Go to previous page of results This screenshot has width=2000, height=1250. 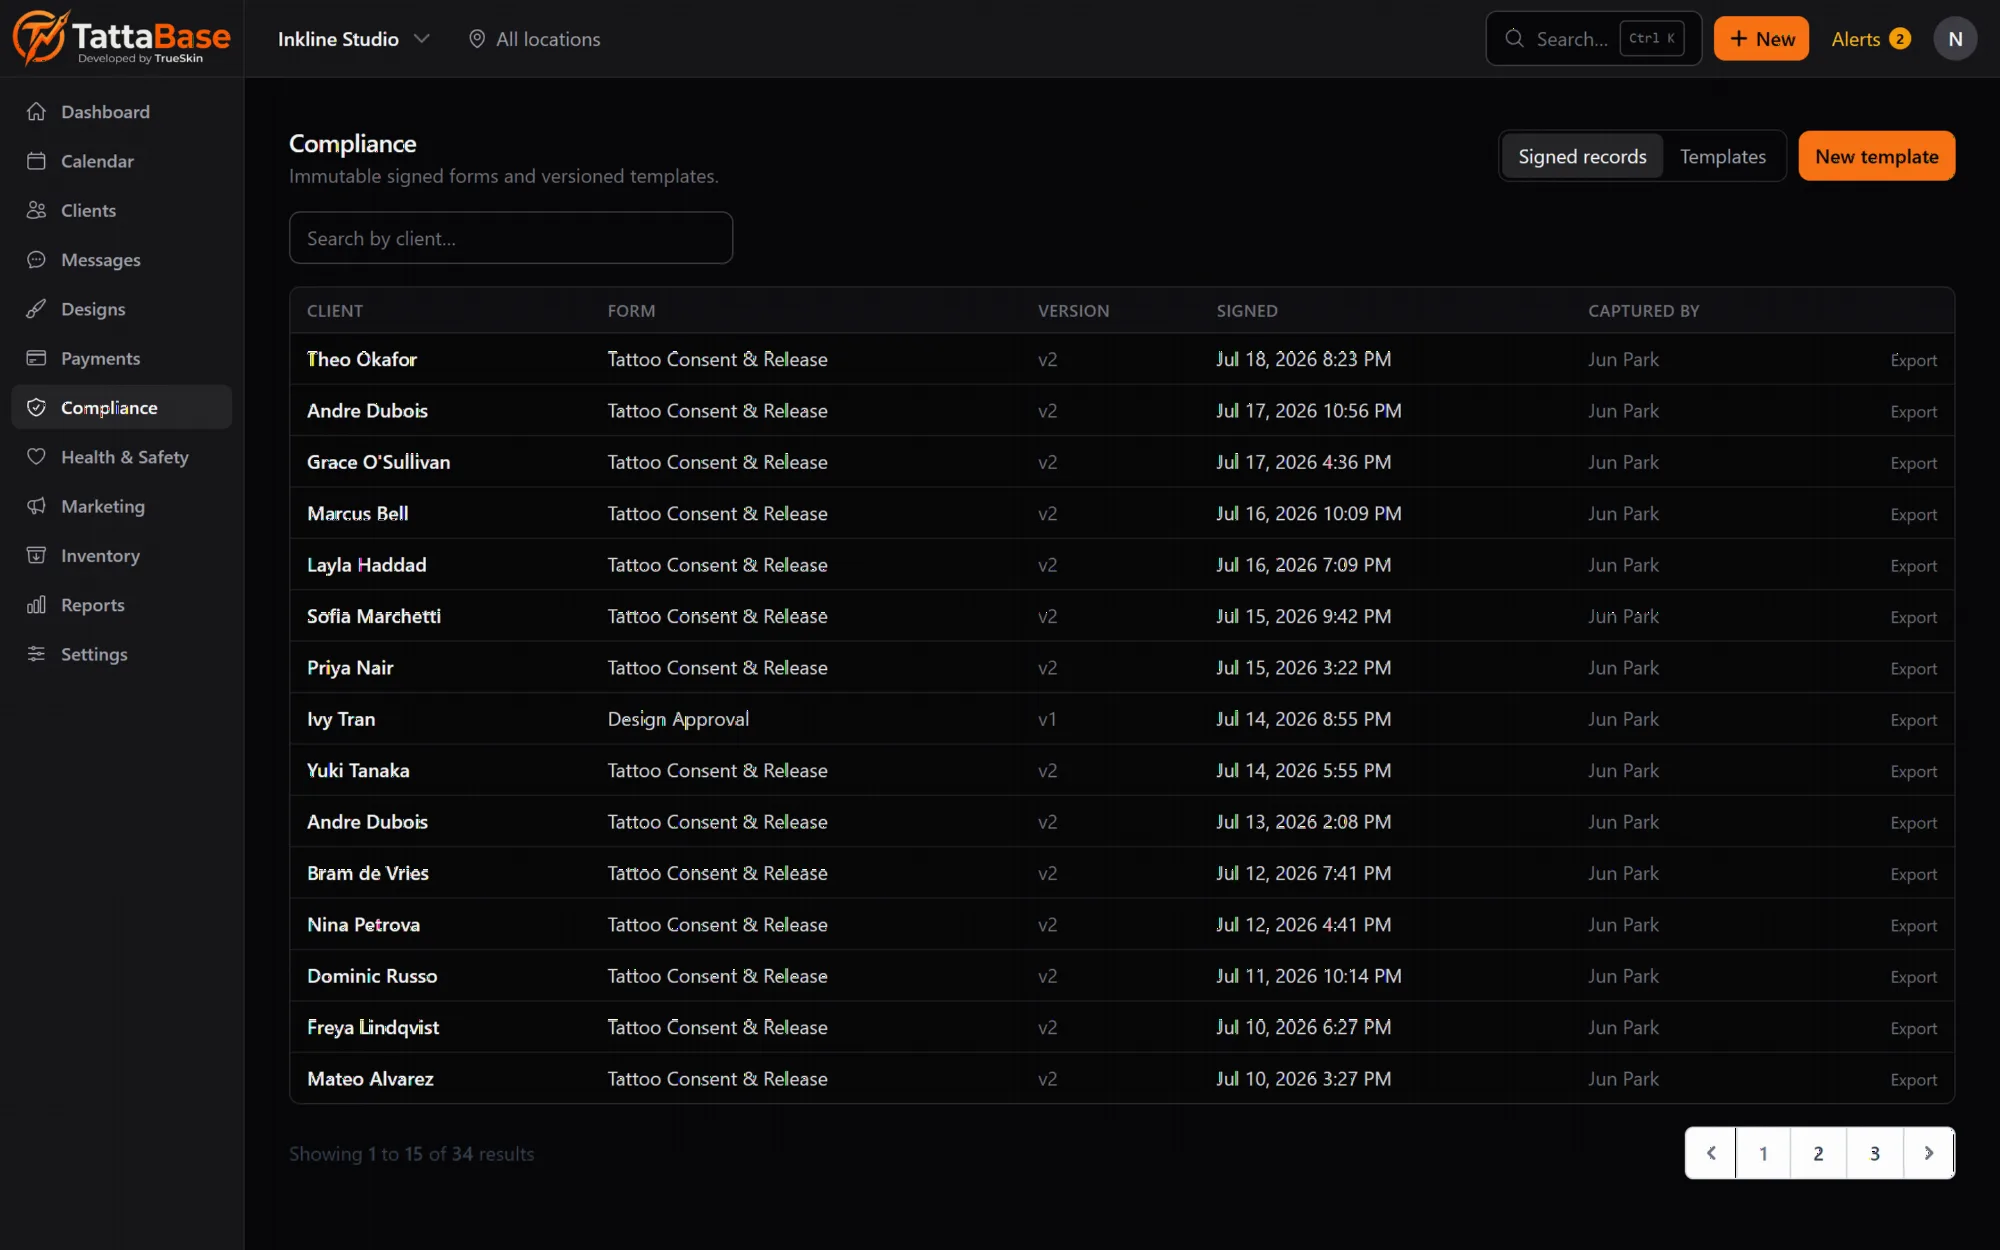[1711, 1153]
